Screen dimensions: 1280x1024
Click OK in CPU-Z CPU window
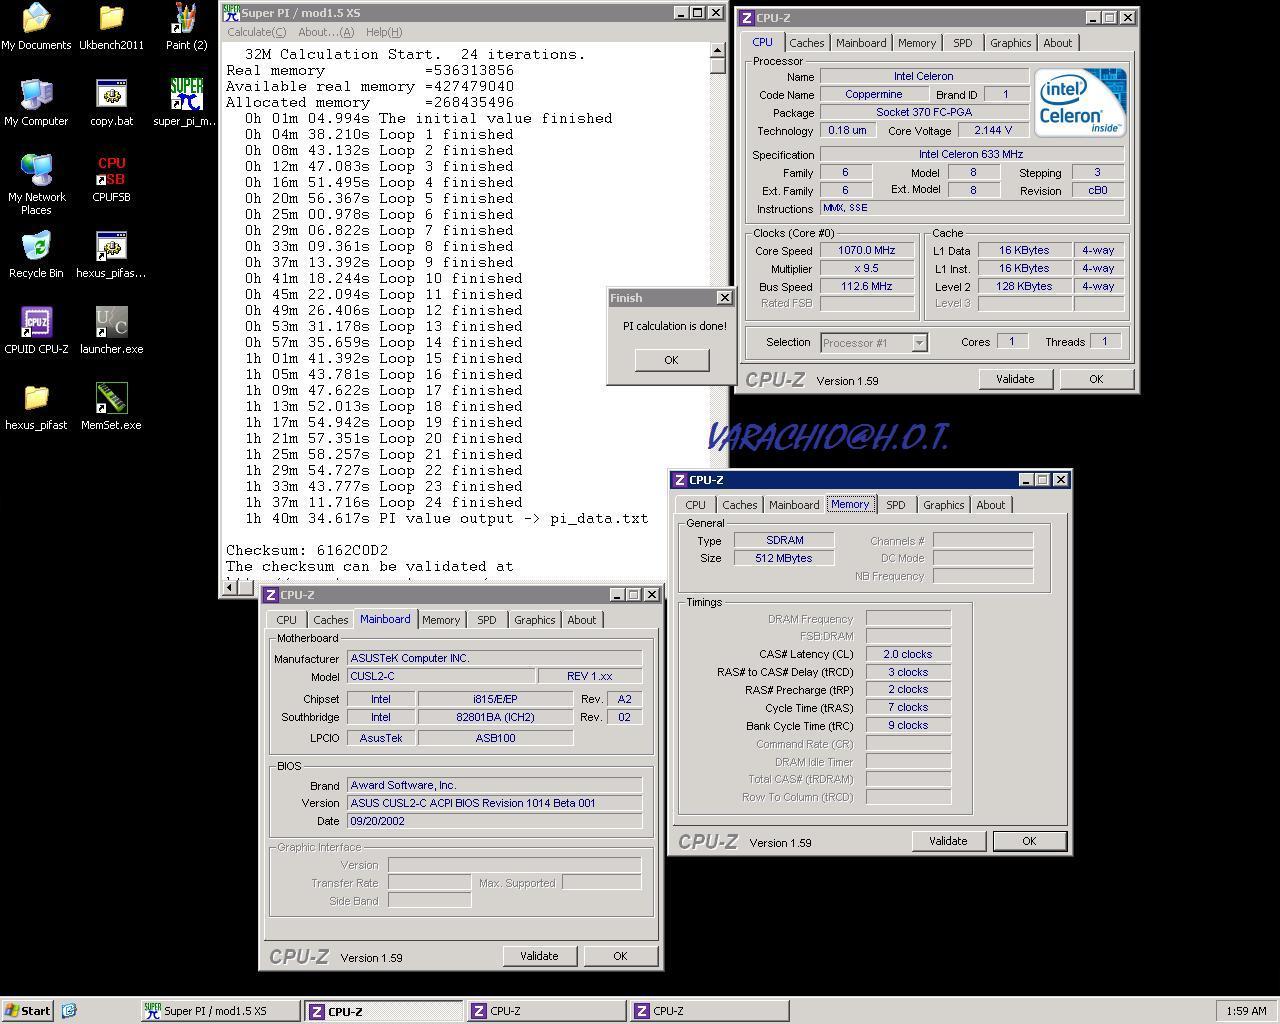(x=1096, y=379)
